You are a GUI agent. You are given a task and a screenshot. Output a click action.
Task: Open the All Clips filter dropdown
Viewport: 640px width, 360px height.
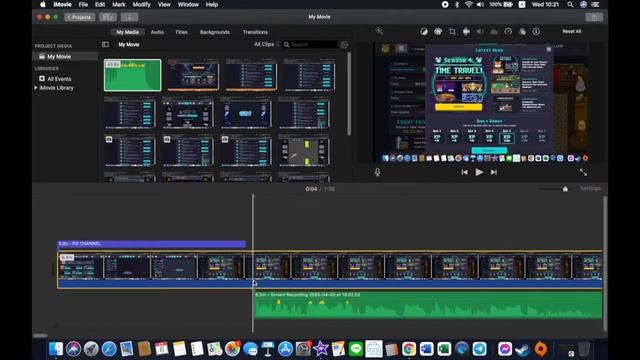pos(267,44)
